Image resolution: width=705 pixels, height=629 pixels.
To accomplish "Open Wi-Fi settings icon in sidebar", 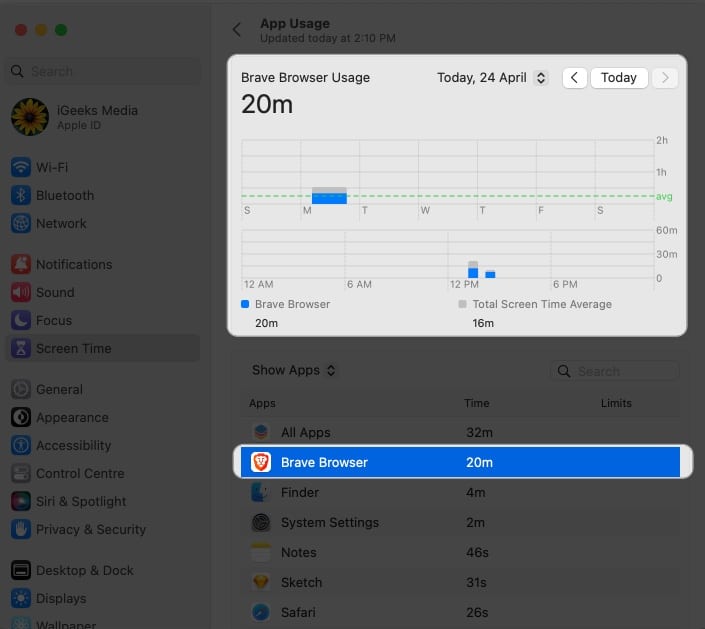I will click(21, 167).
